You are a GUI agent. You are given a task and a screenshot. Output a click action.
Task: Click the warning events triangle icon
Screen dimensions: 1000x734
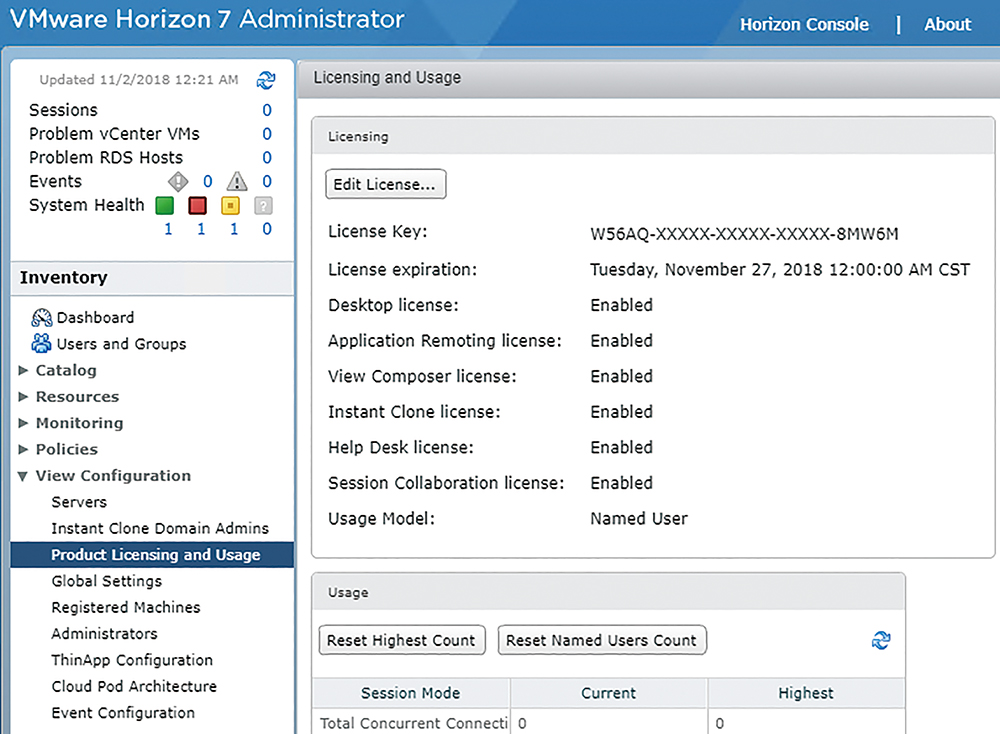point(237,182)
